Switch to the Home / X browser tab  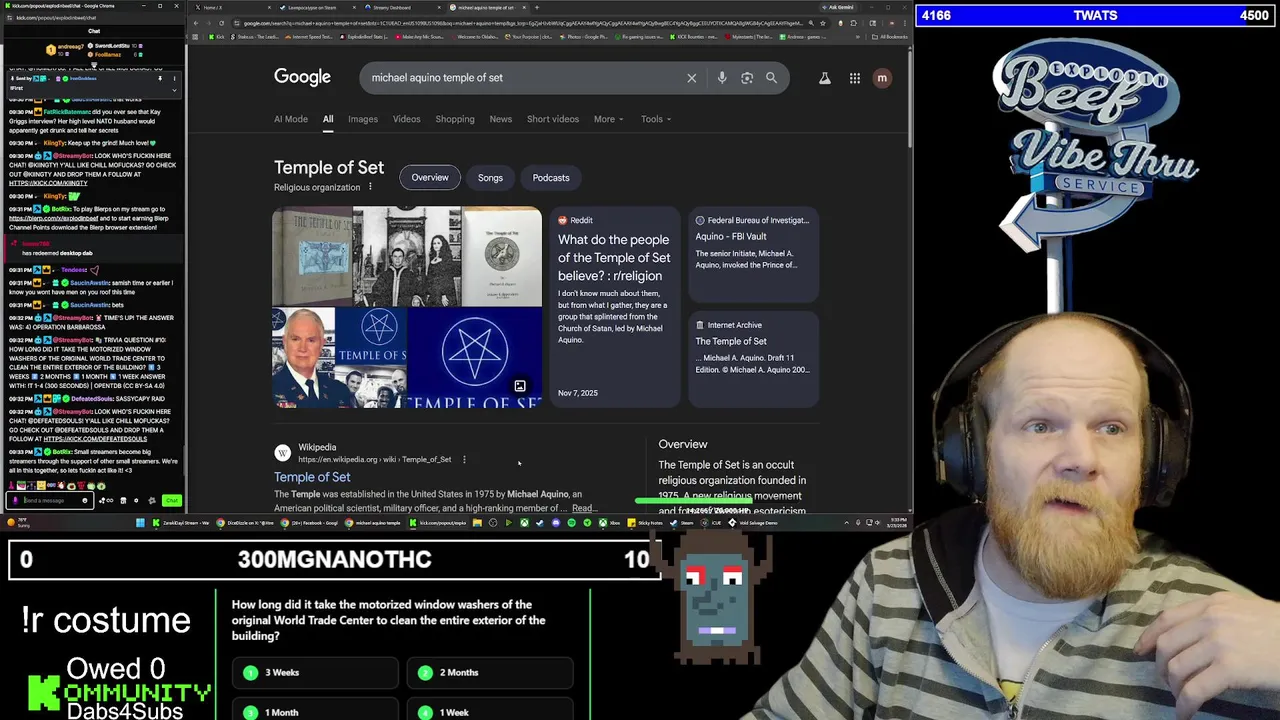[x=232, y=8]
